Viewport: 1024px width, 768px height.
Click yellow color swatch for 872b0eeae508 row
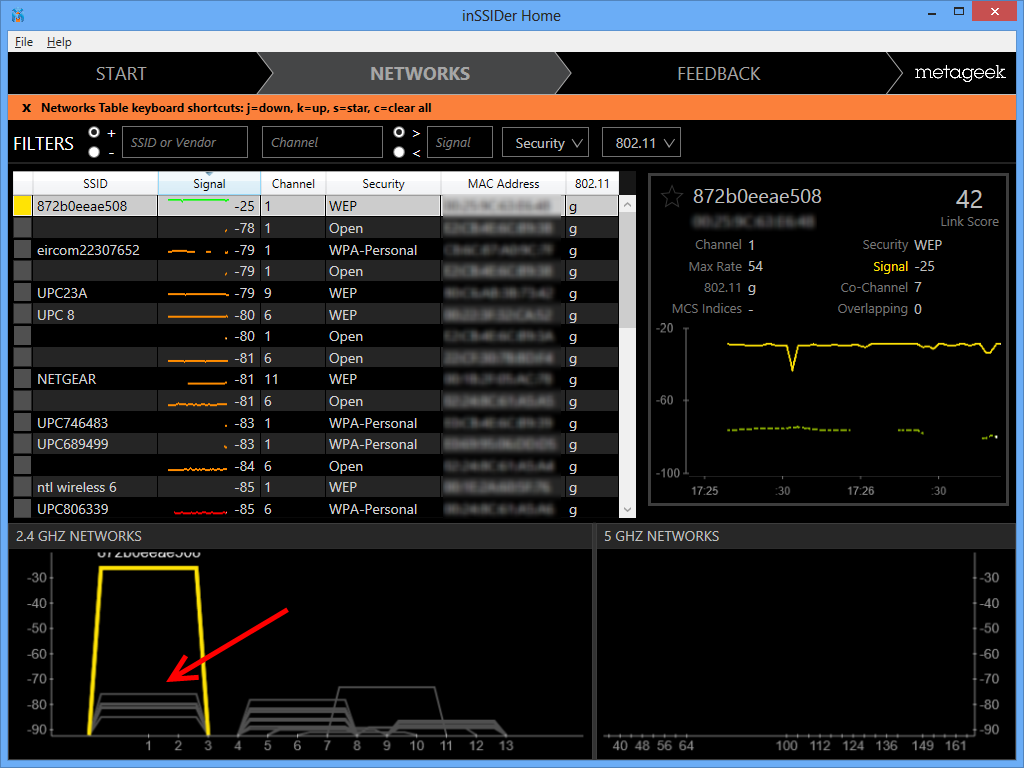click(22, 206)
